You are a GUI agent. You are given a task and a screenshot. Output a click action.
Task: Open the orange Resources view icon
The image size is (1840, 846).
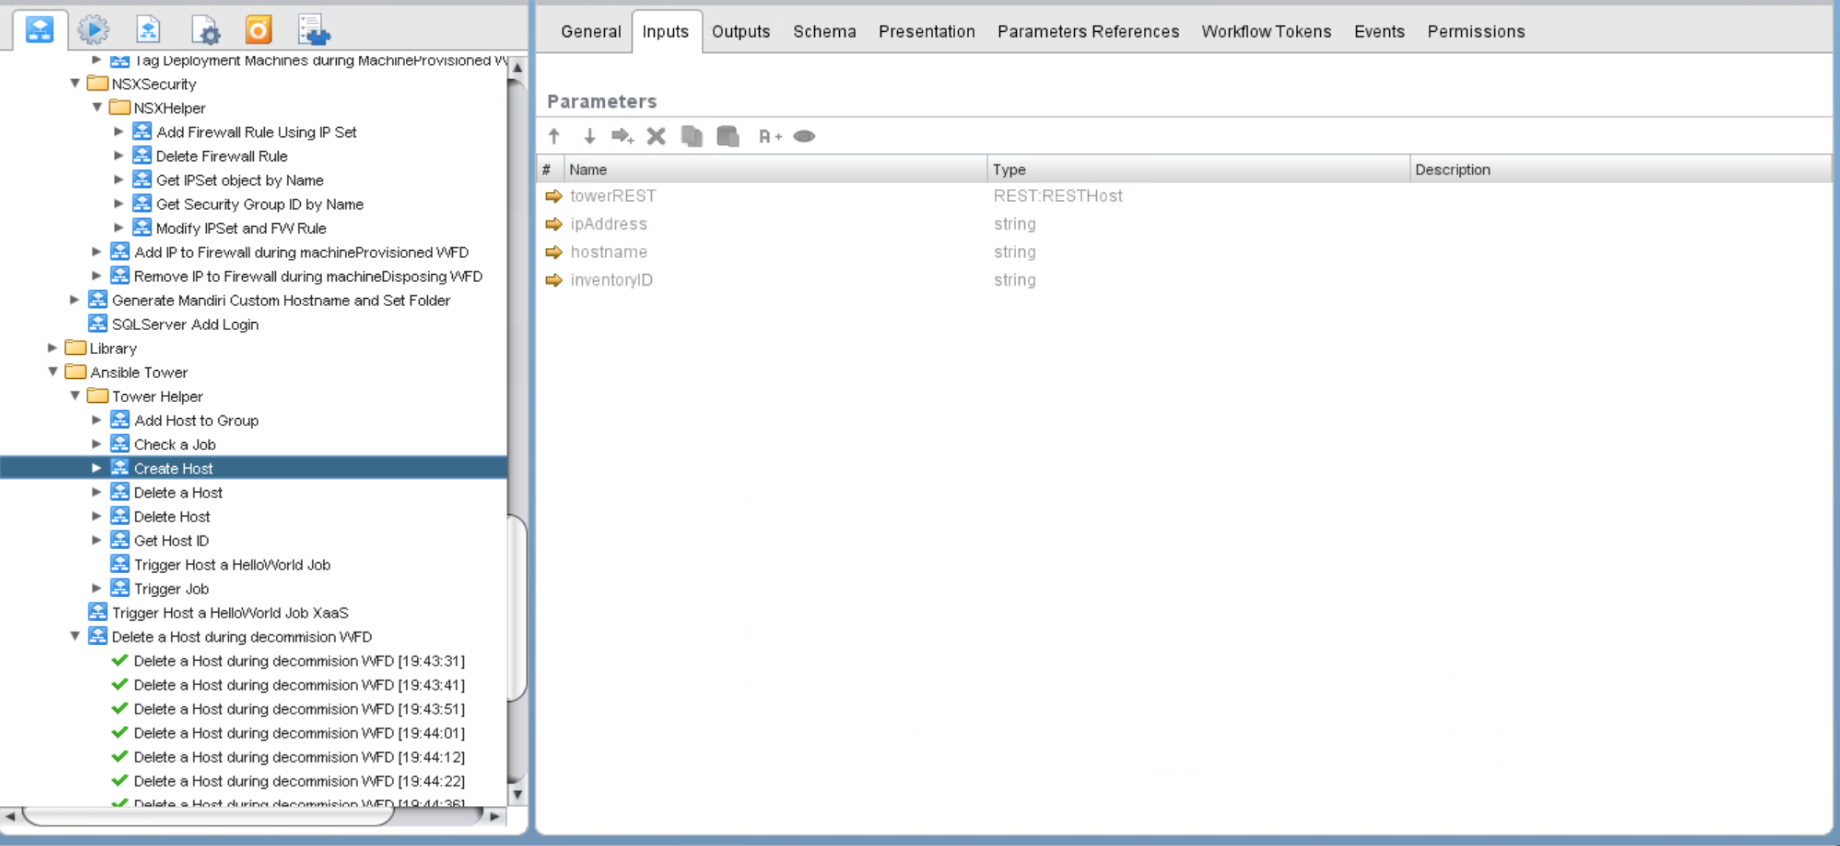(259, 30)
